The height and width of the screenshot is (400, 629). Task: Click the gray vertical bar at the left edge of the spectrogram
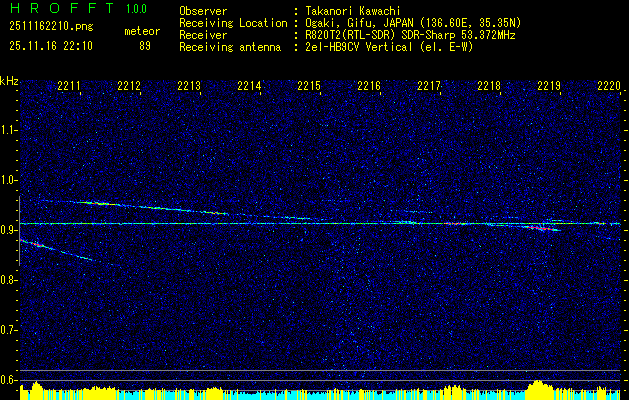[x=19, y=231]
